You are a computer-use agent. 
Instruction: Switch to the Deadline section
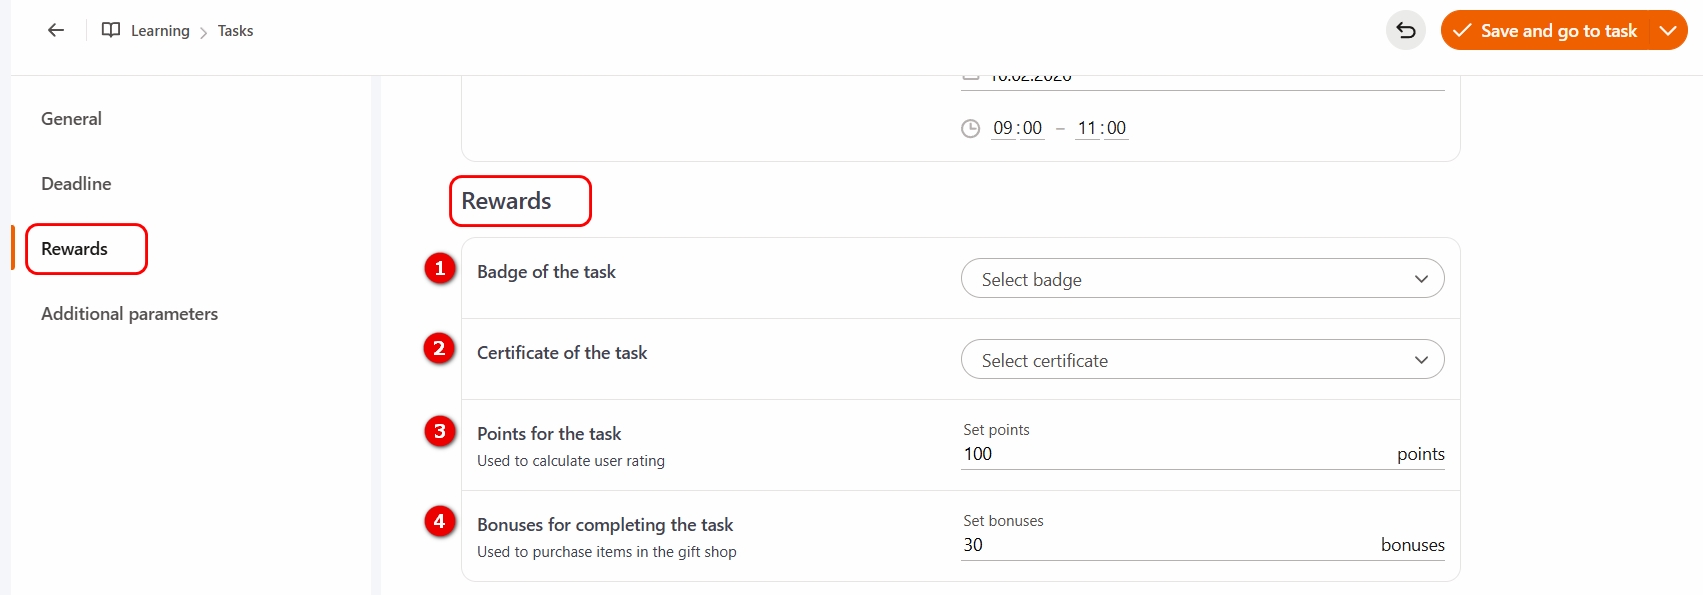76,184
